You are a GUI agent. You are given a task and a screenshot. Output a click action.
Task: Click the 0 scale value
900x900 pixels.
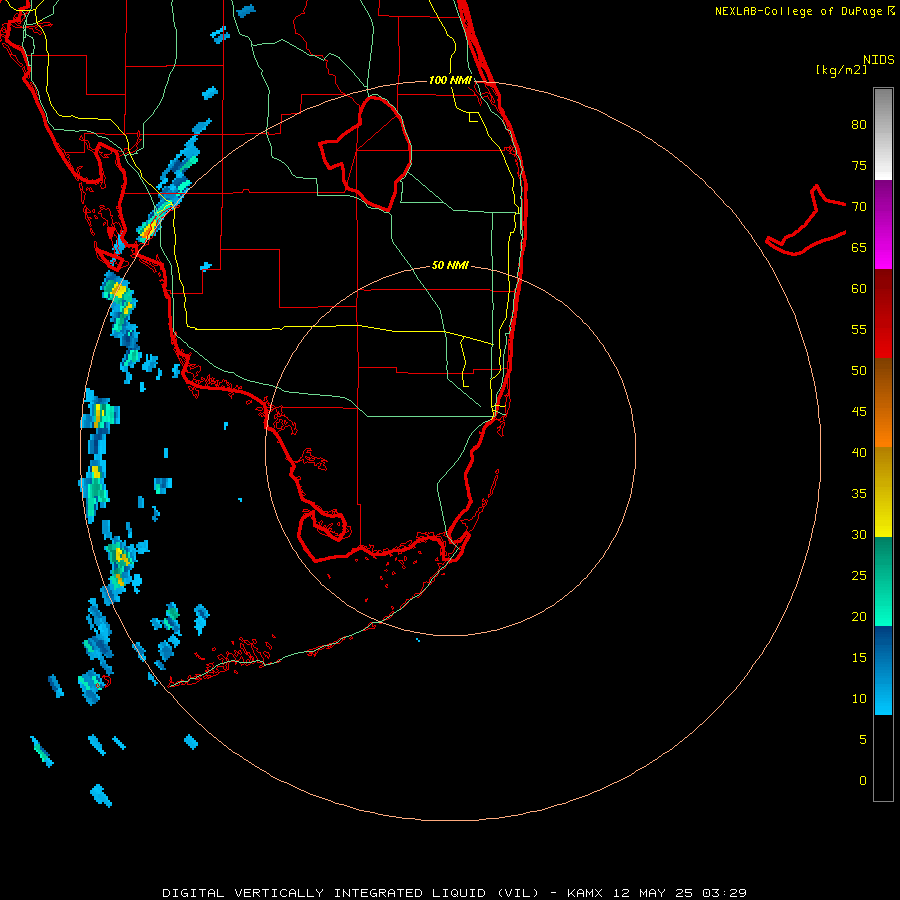(x=863, y=781)
